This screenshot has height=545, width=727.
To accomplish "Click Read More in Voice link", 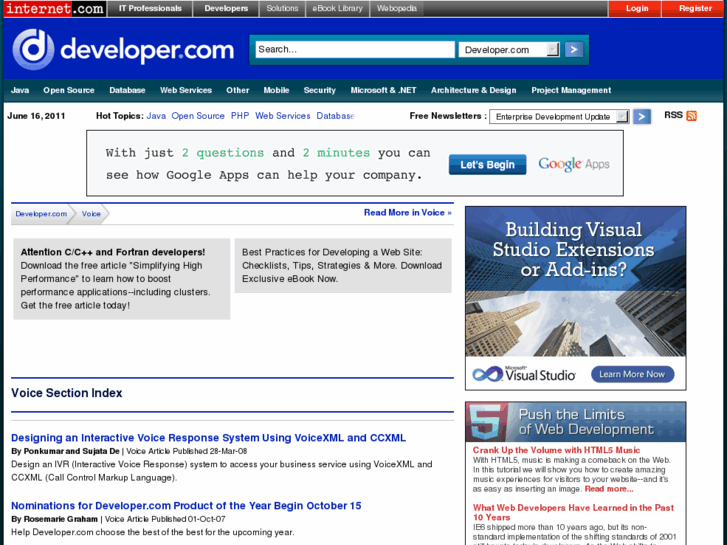I will (408, 212).
